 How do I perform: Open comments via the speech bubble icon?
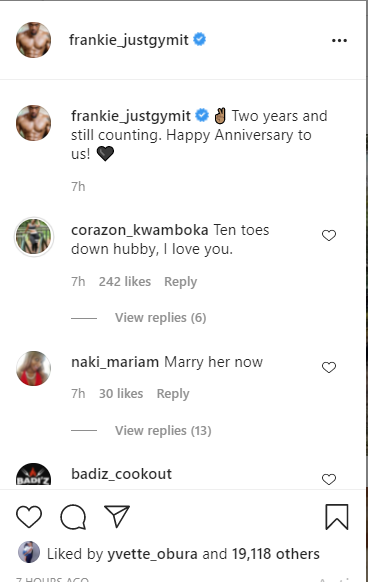coord(73,517)
